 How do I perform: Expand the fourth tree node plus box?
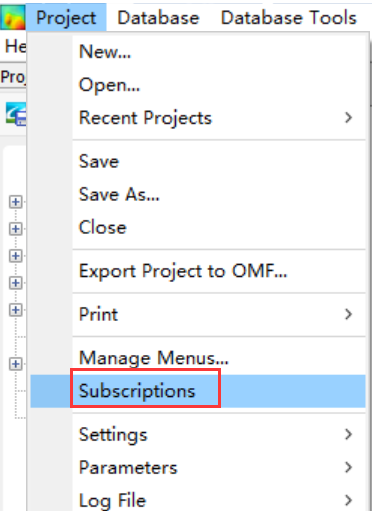[x=15, y=283]
